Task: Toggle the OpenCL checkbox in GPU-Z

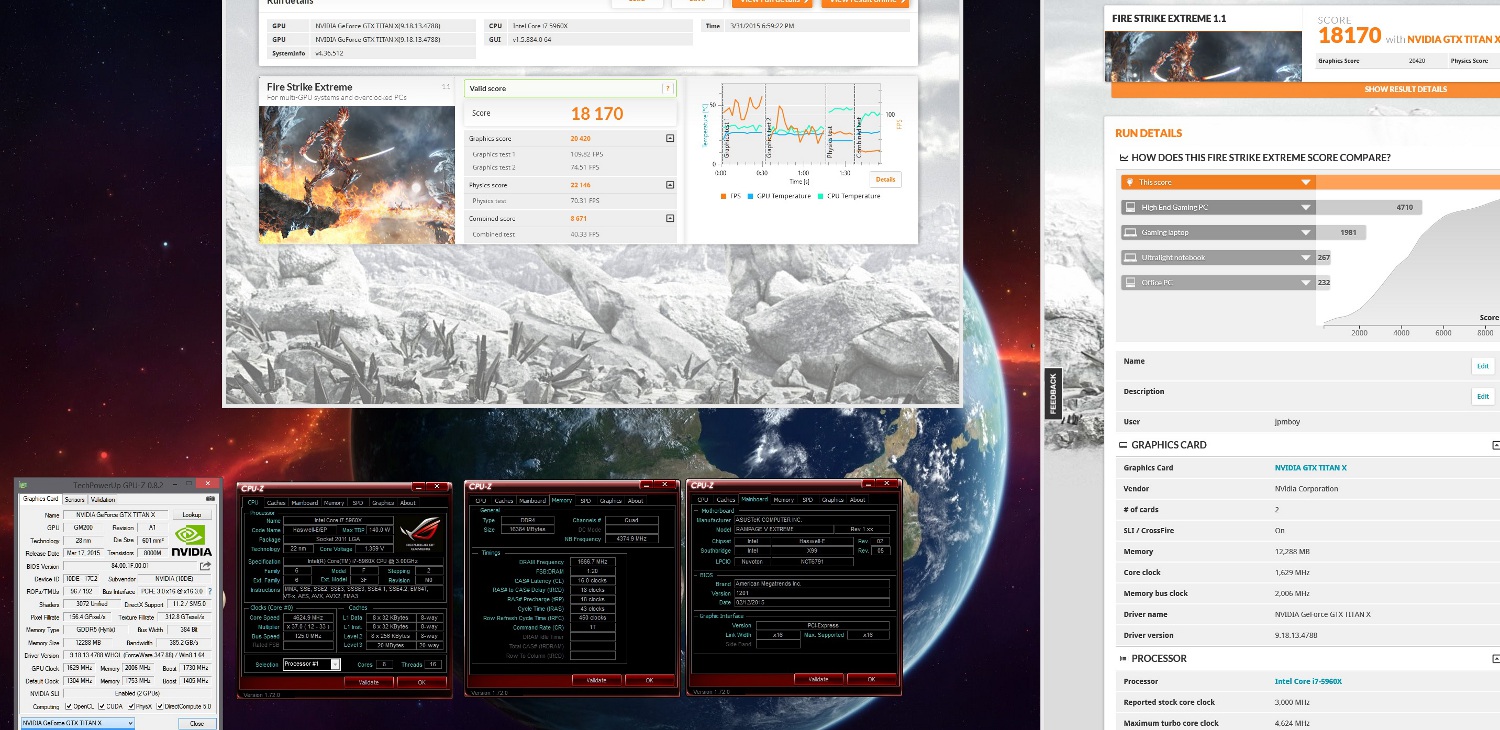Action: pyautogui.click(x=69, y=706)
